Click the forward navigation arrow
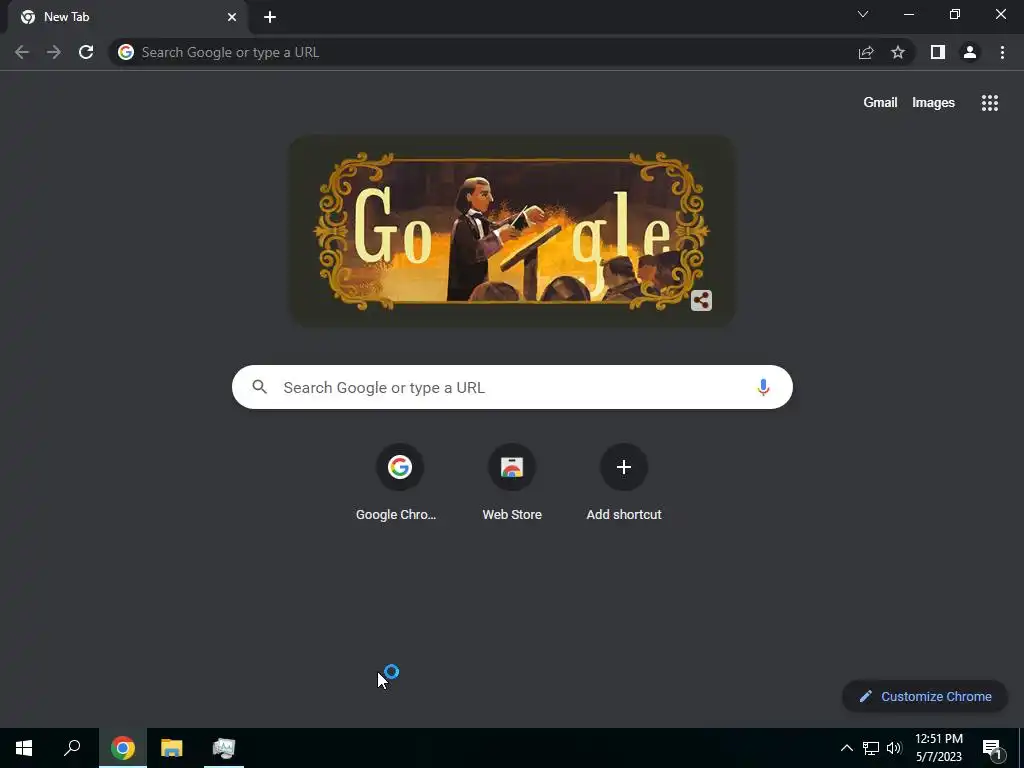 point(54,52)
